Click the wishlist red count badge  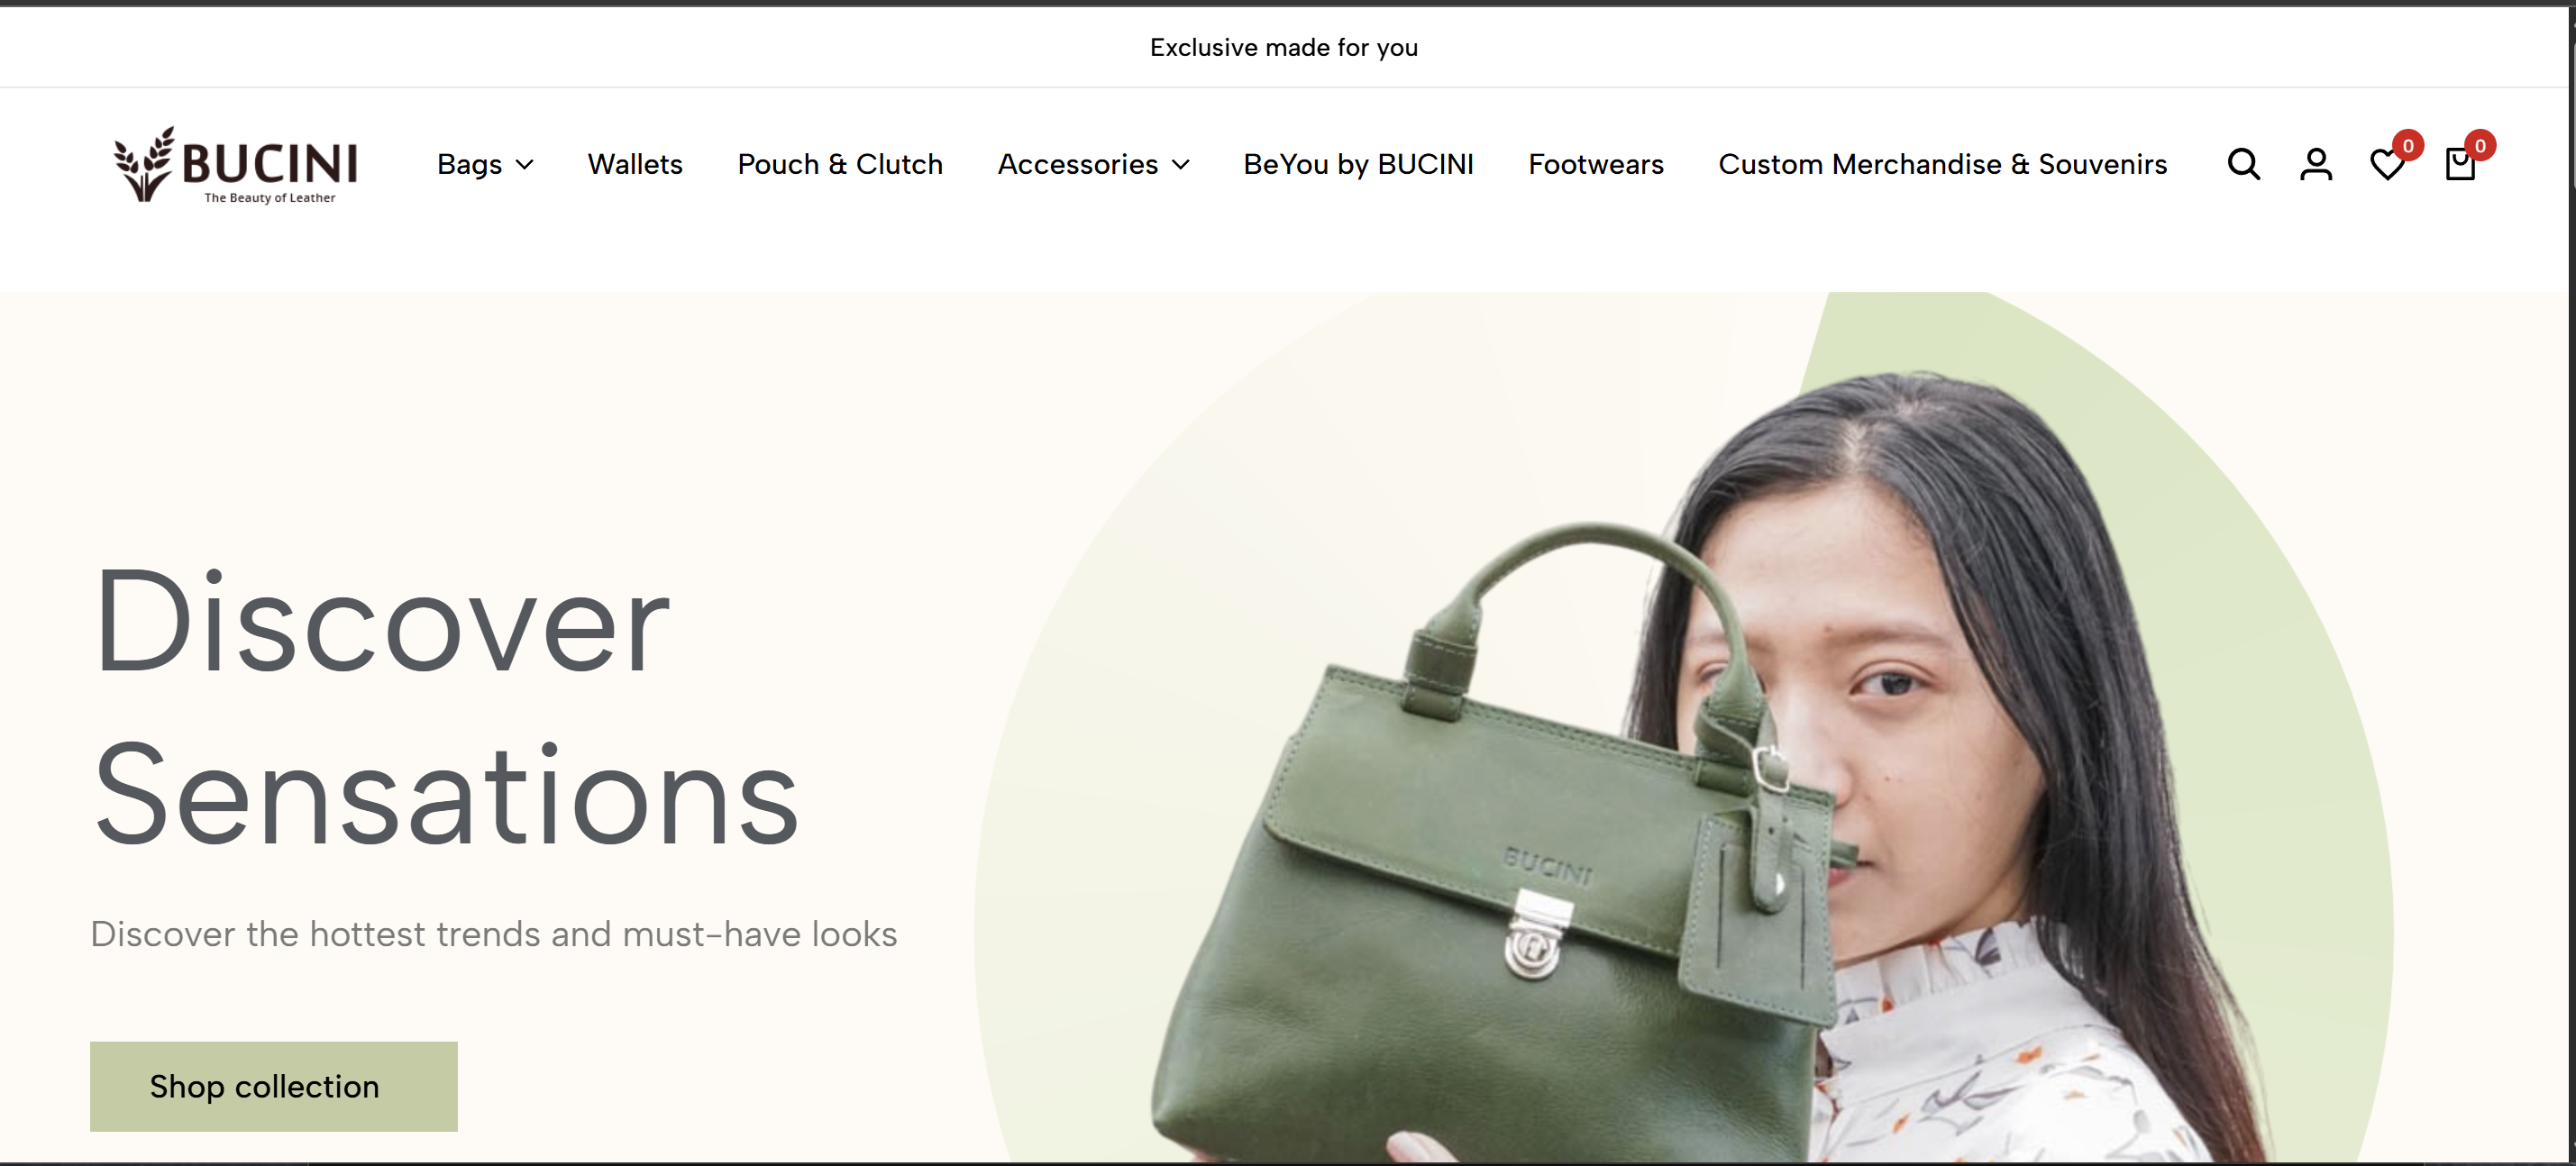(x=2408, y=146)
